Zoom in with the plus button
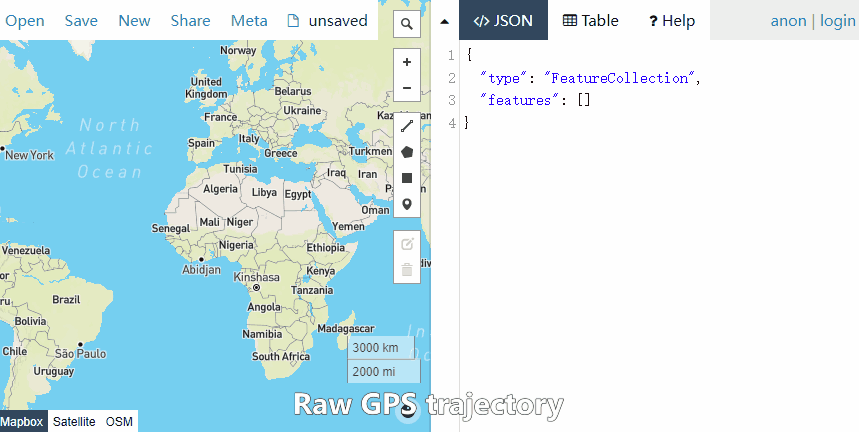The image size is (859, 432). click(x=406, y=62)
